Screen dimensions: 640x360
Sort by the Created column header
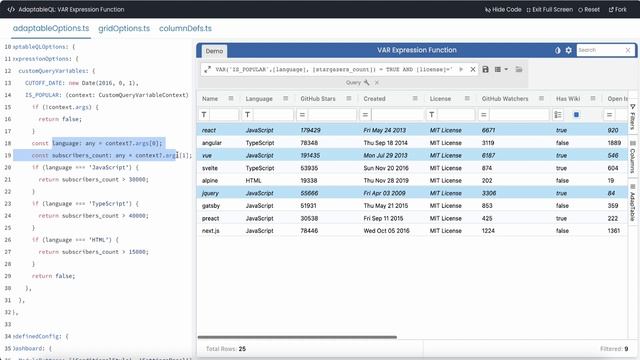pyautogui.click(x=374, y=99)
